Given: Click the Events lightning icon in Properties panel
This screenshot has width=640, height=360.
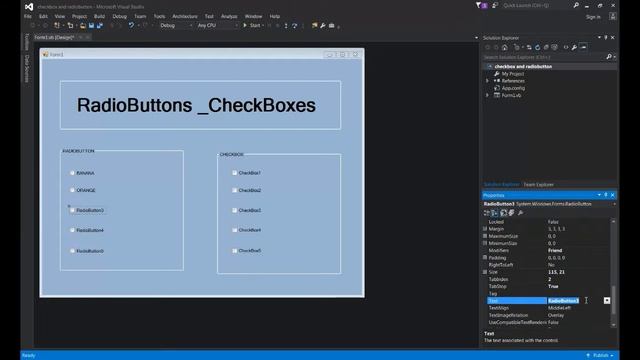Looking at the screenshot, I should [x=511, y=213].
